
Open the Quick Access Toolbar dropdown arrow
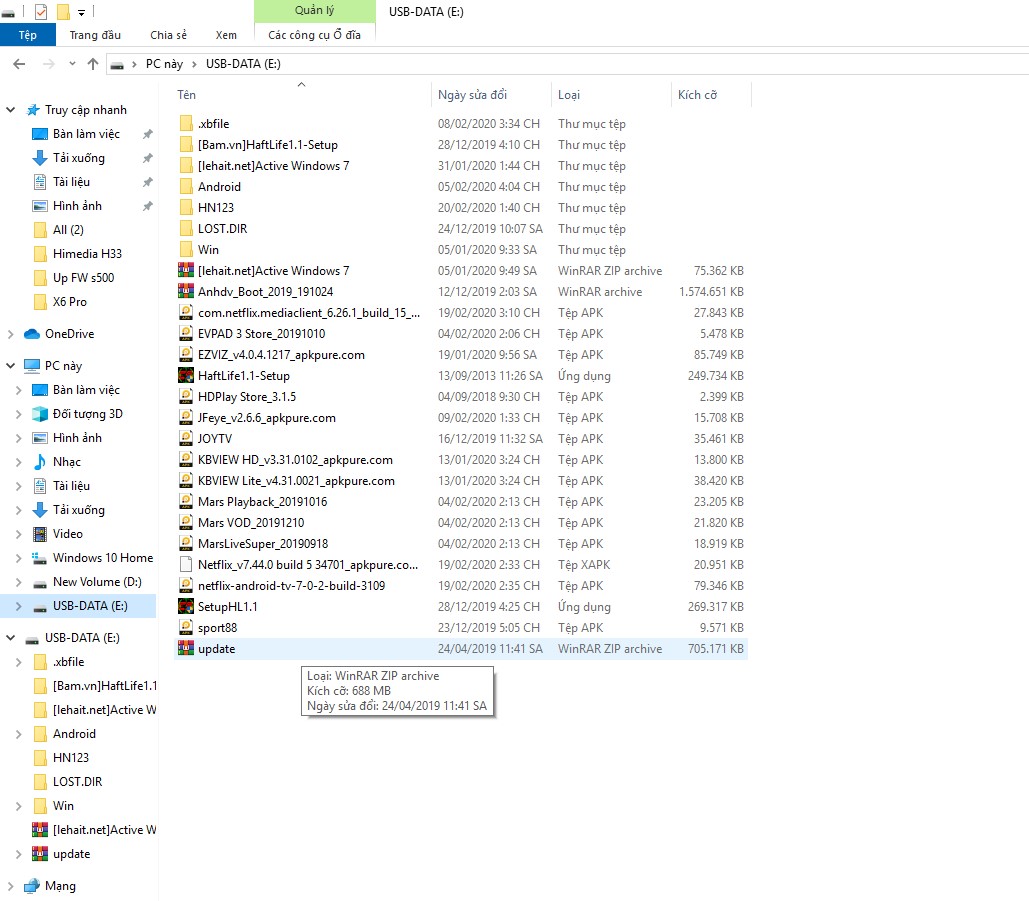click(x=81, y=12)
